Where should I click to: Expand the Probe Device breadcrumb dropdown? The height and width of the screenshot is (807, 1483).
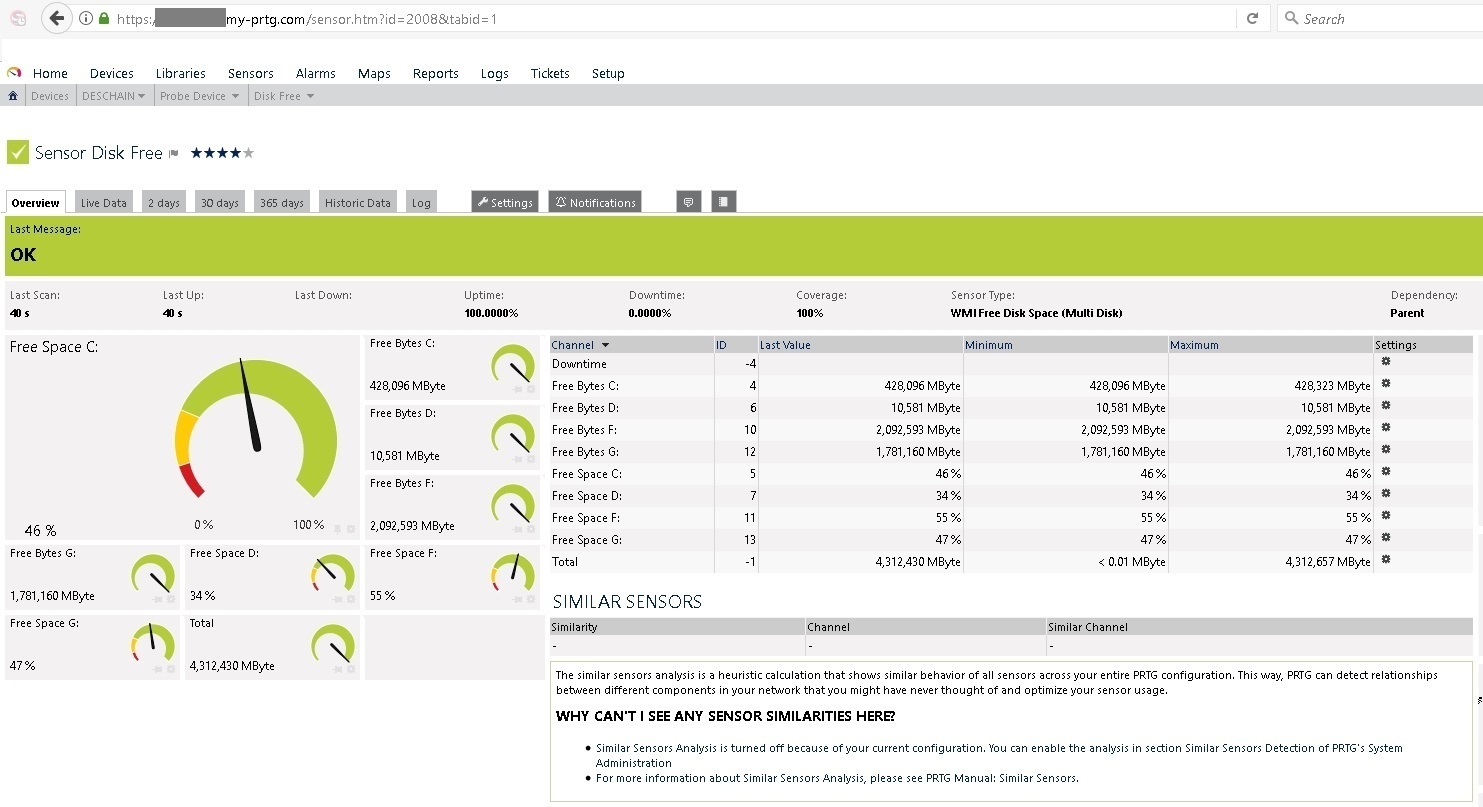coord(236,96)
